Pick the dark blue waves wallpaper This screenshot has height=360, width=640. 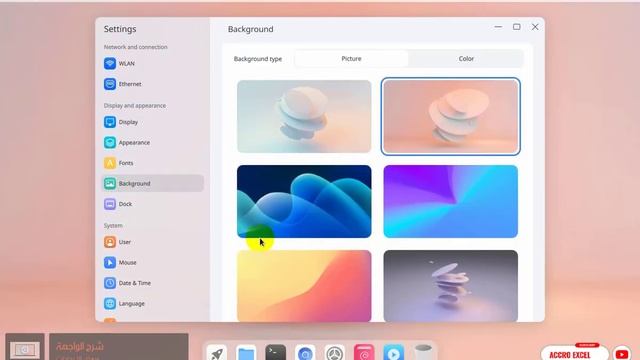304,201
